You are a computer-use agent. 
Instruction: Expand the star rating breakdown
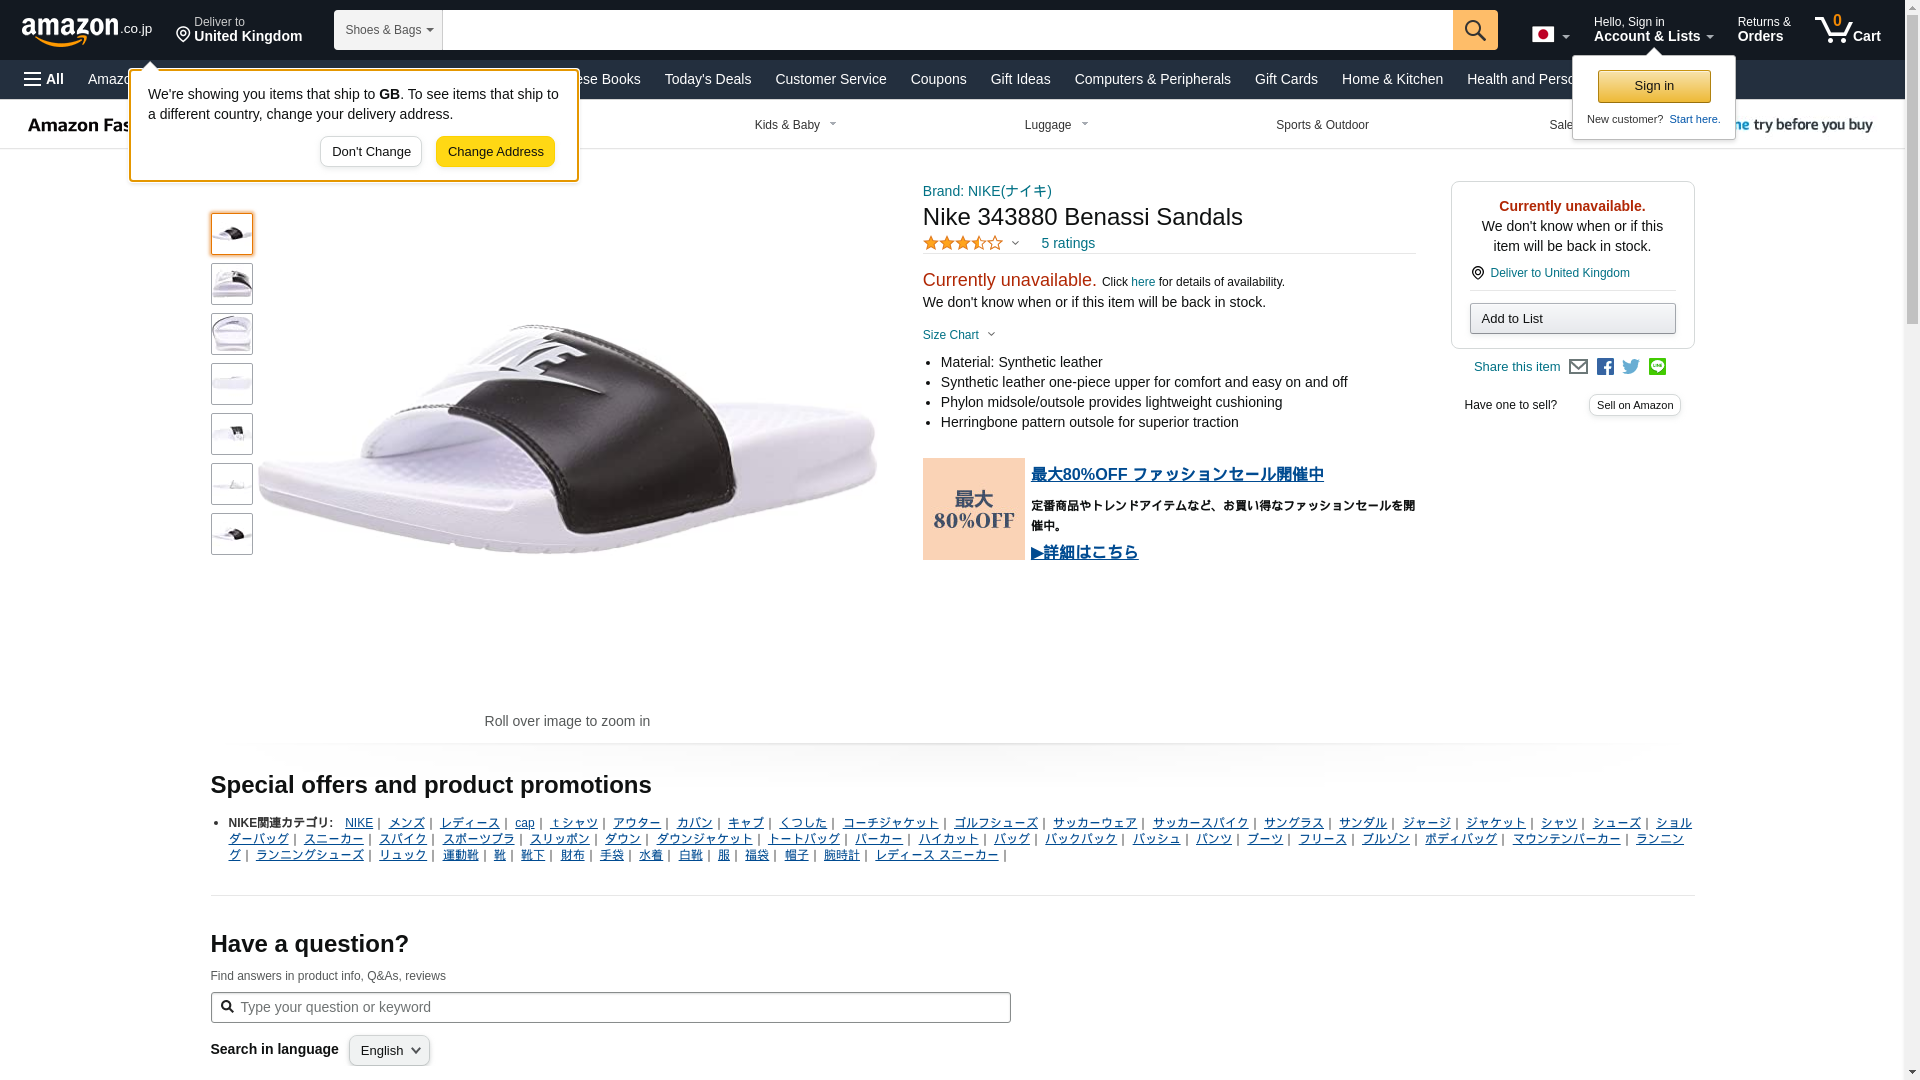(x=971, y=243)
